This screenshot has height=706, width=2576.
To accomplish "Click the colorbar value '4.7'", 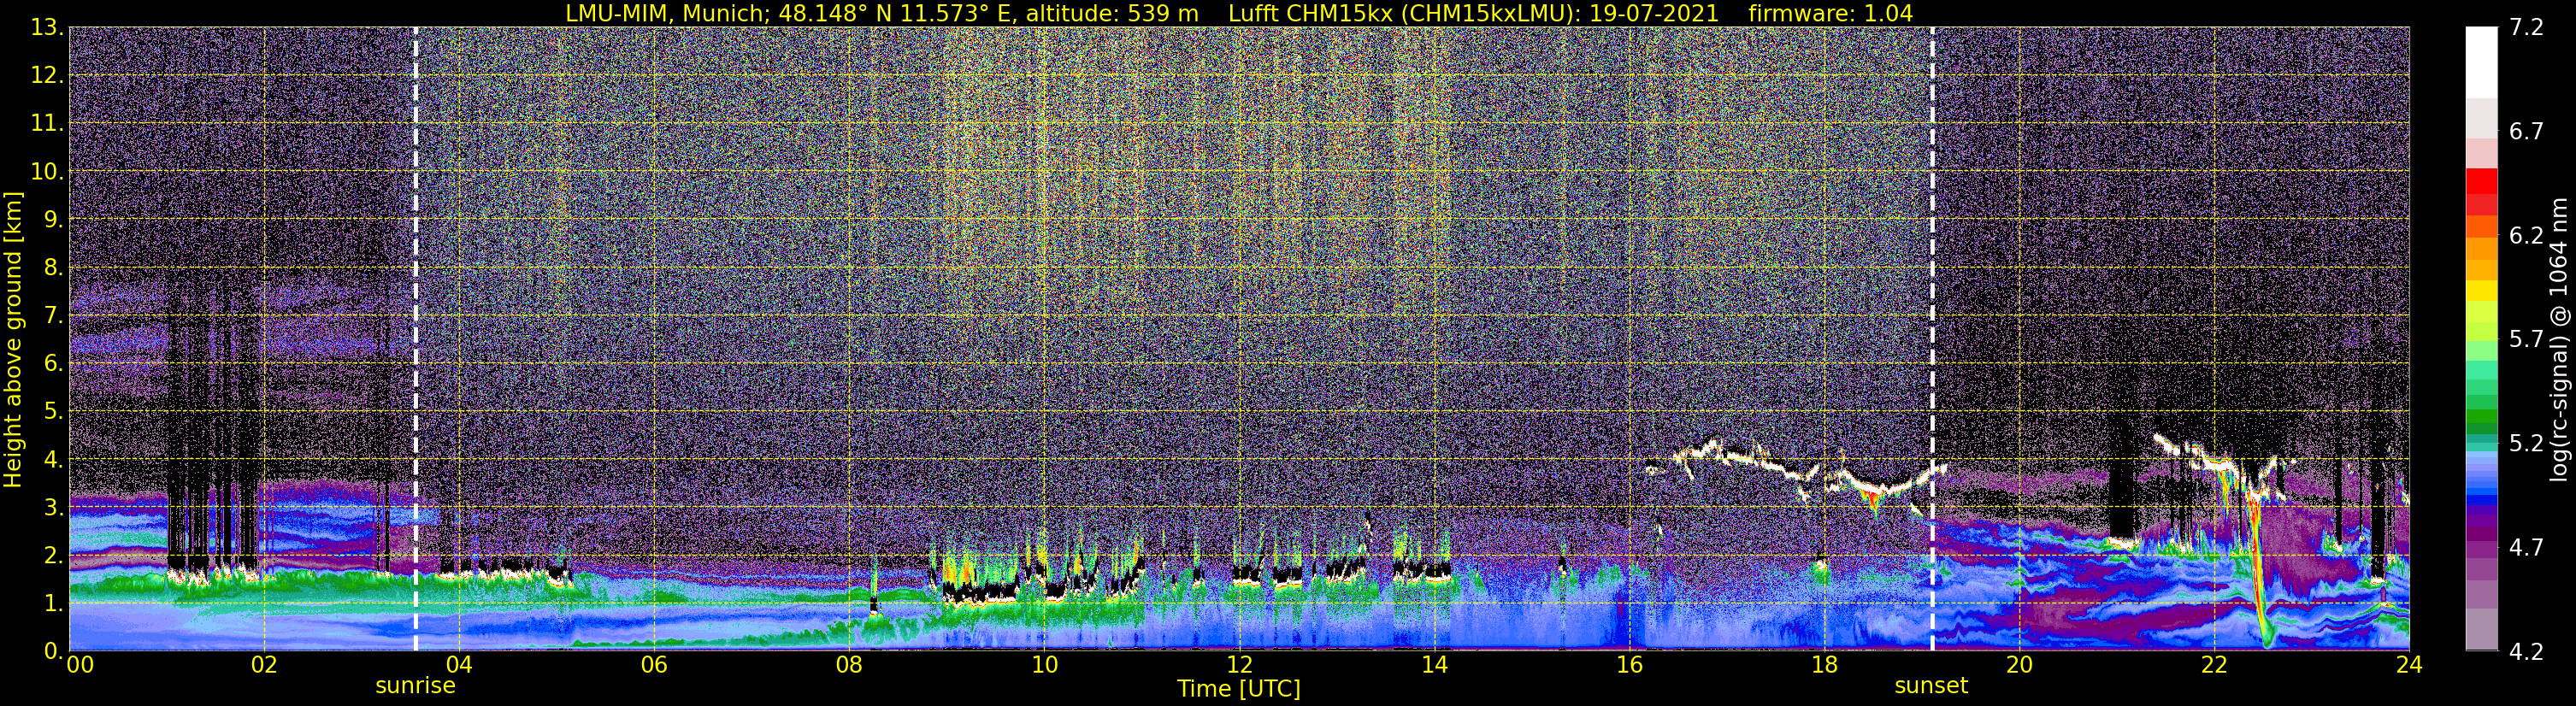I will (x=2526, y=548).
